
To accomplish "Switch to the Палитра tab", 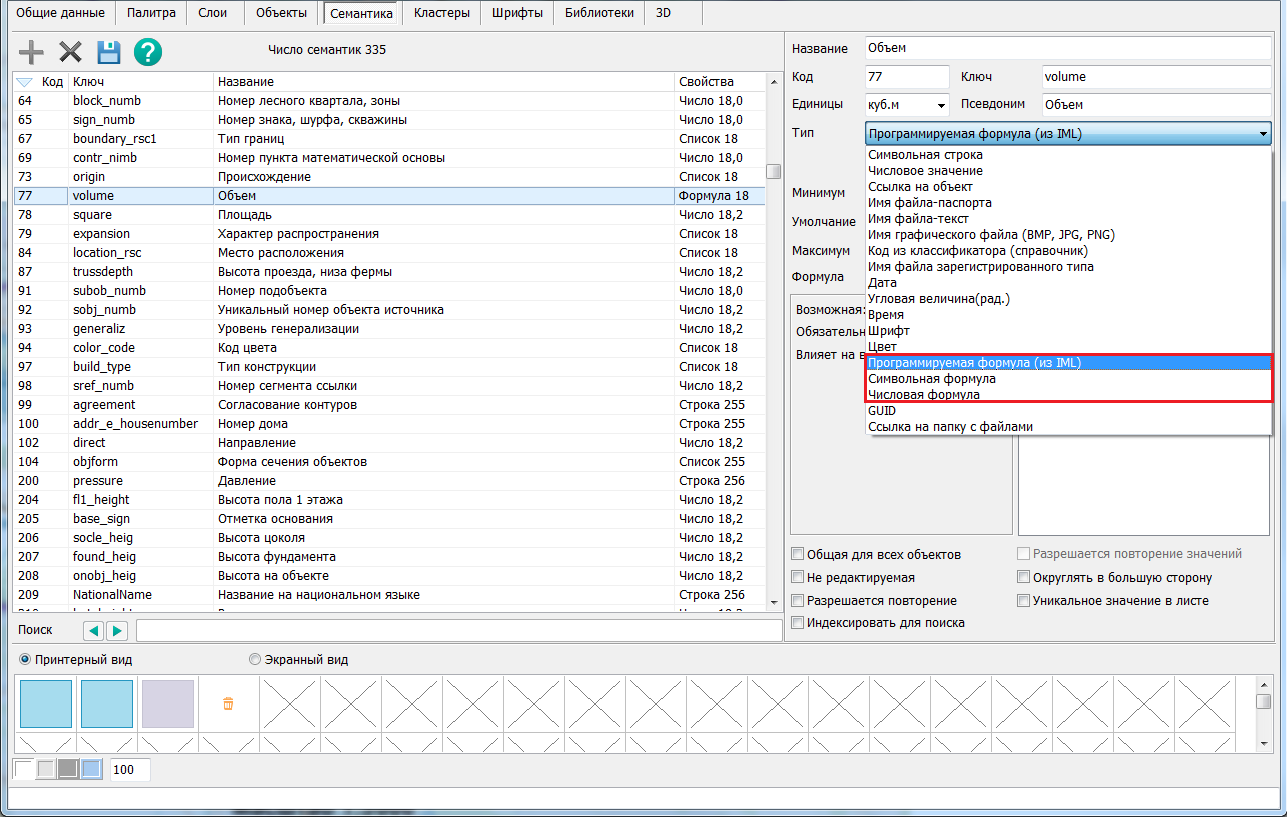I will [x=151, y=13].
